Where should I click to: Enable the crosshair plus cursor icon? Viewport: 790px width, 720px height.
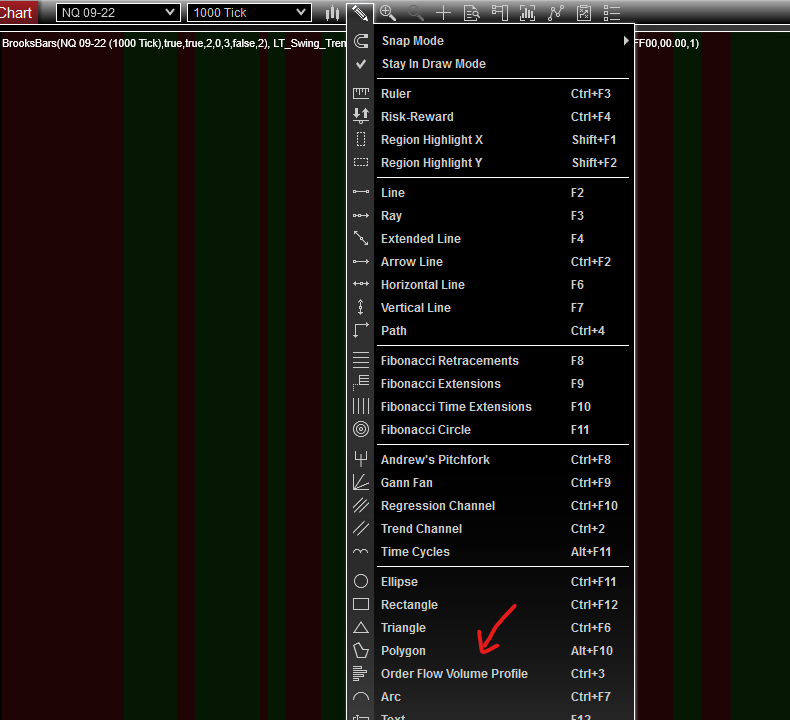tap(443, 13)
